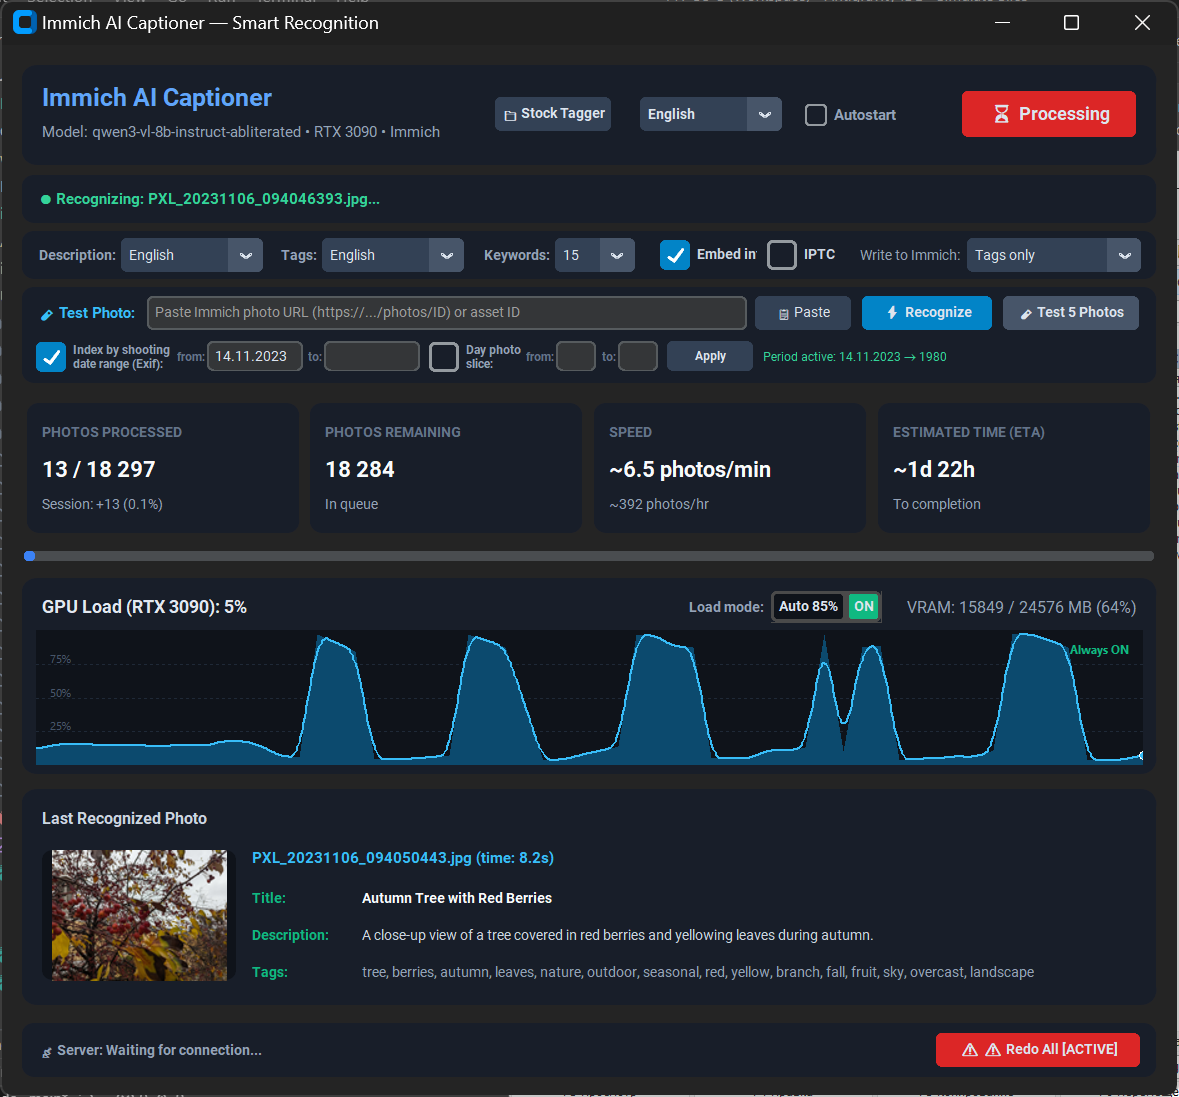Click the photos processed progress bar
1179x1097 pixels.
tap(589, 556)
